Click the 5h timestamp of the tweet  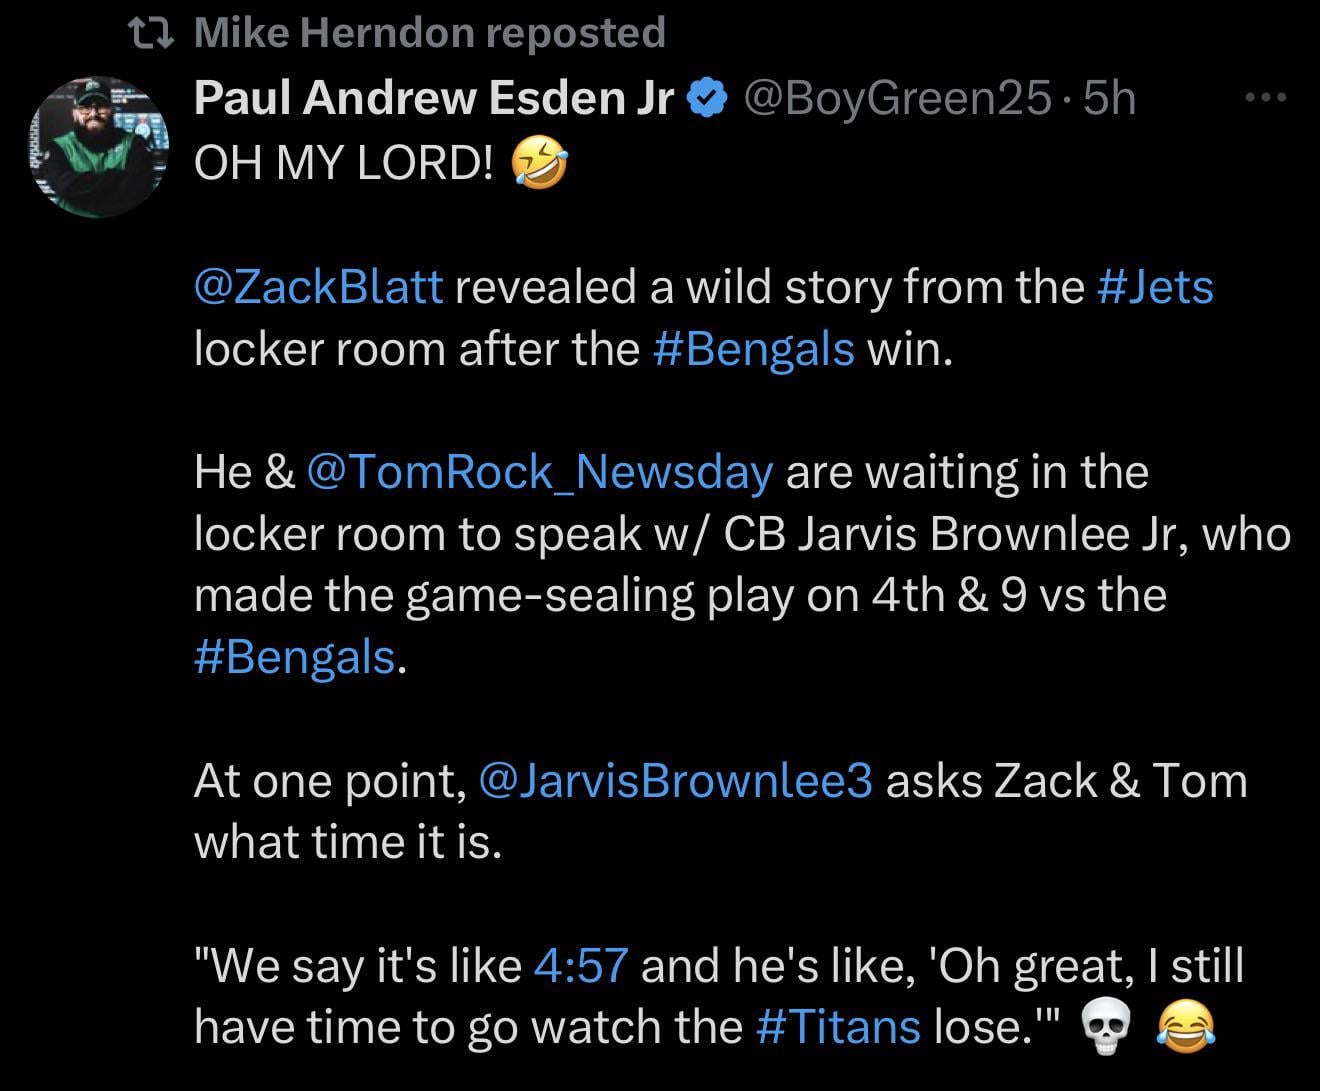1110,98
